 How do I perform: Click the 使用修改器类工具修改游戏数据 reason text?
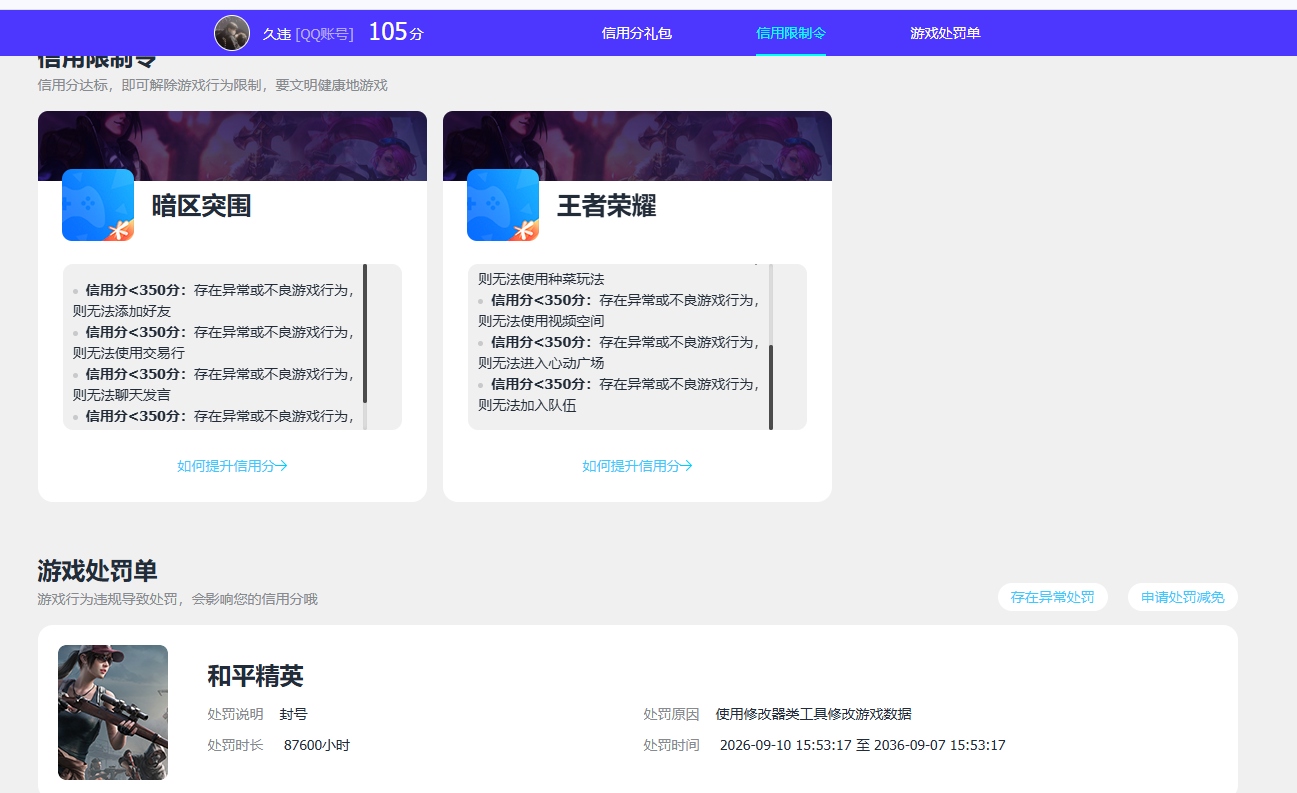pos(814,714)
